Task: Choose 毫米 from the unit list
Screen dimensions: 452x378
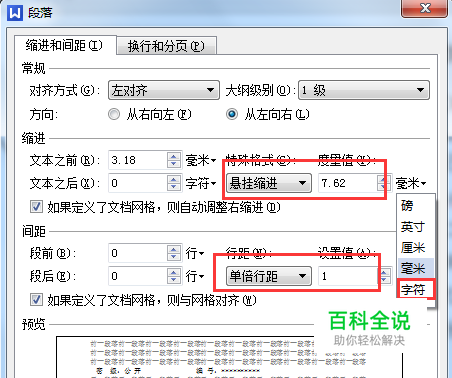Action: click(x=416, y=268)
